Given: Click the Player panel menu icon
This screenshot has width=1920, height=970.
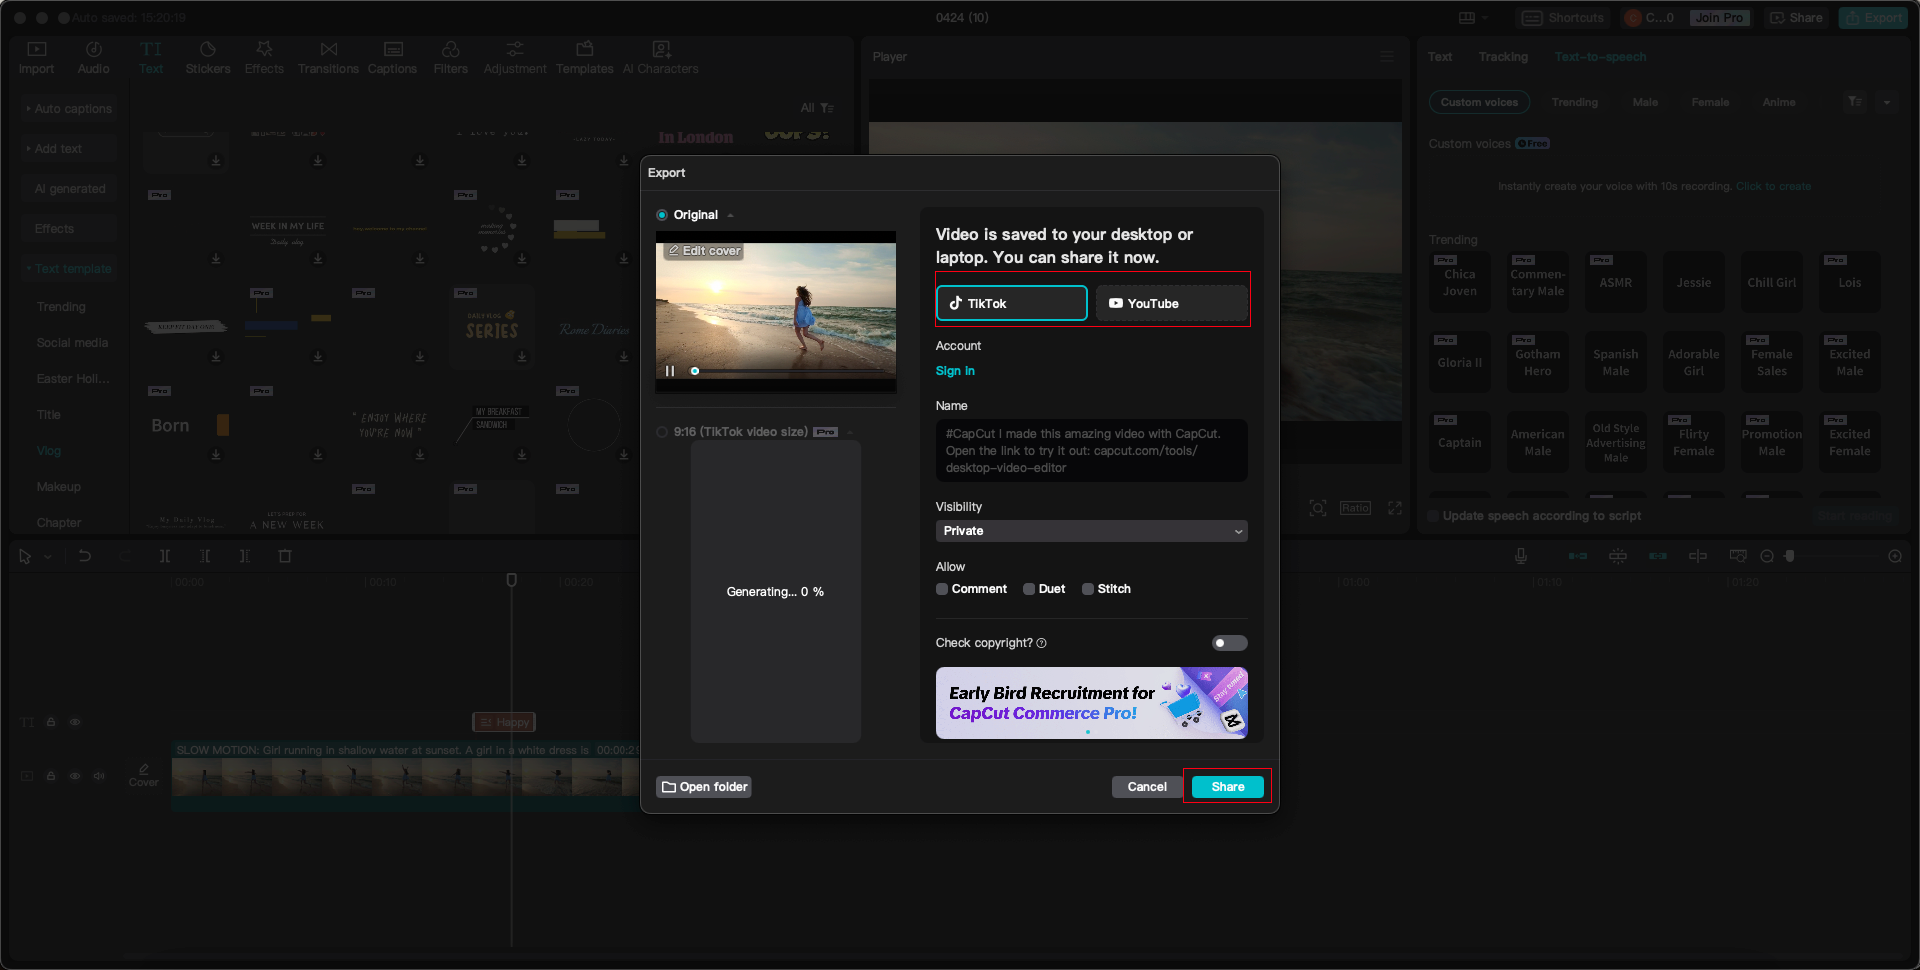Looking at the screenshot, I should 1387,57.
